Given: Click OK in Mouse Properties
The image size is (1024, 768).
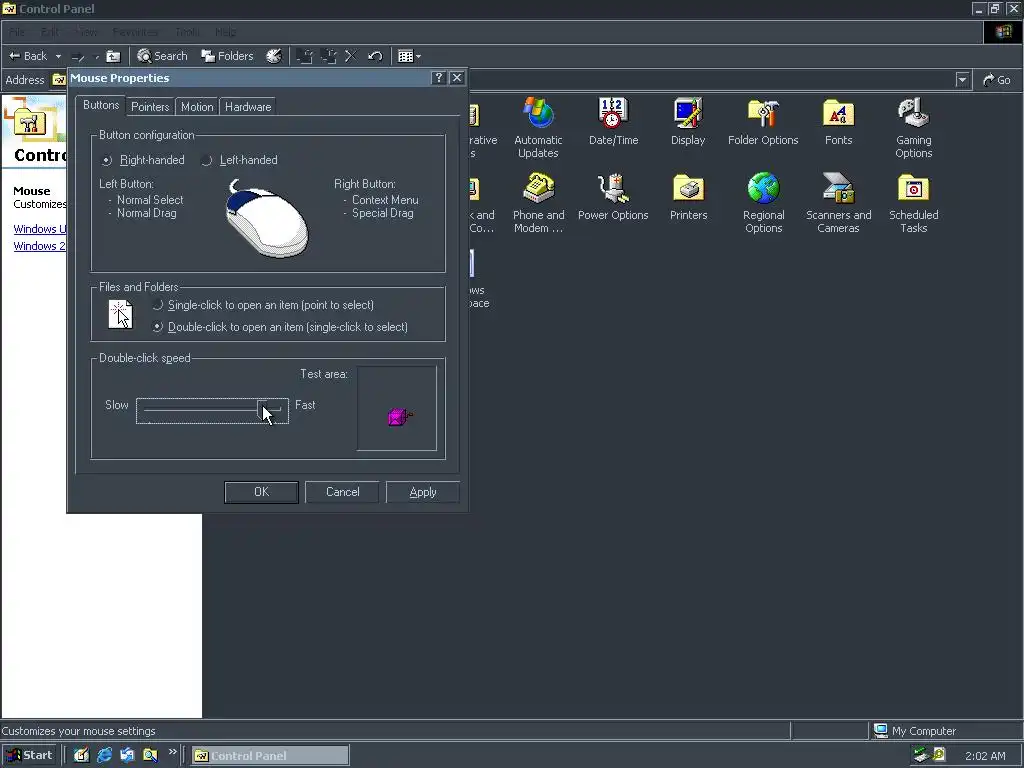Looking at the screenshot, I should click(x=261, y=492).
